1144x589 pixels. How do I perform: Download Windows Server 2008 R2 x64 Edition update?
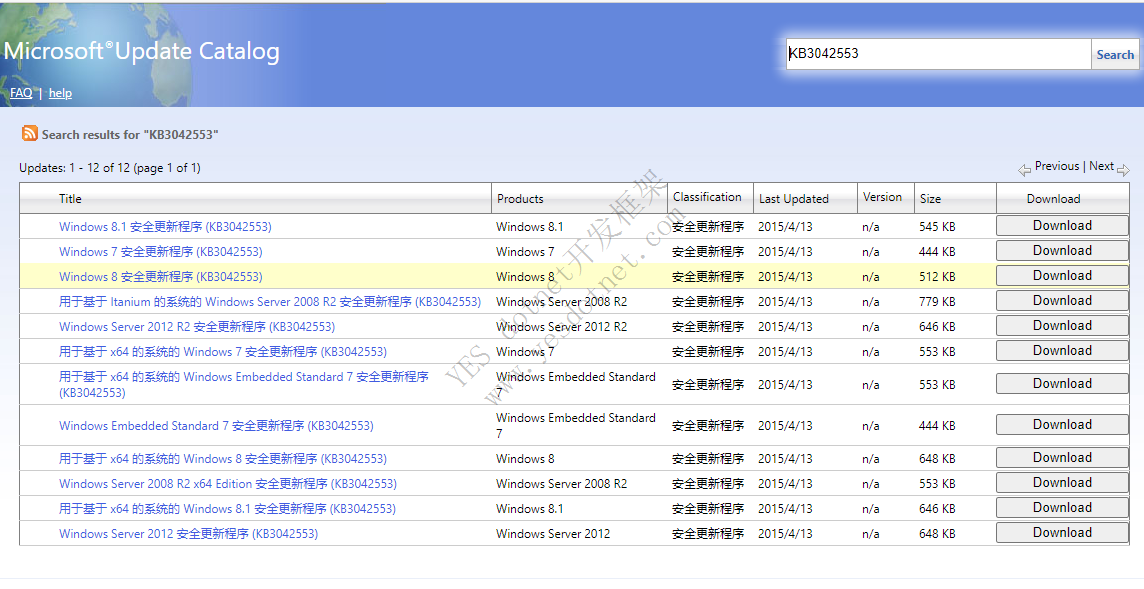pos(1062,483)
